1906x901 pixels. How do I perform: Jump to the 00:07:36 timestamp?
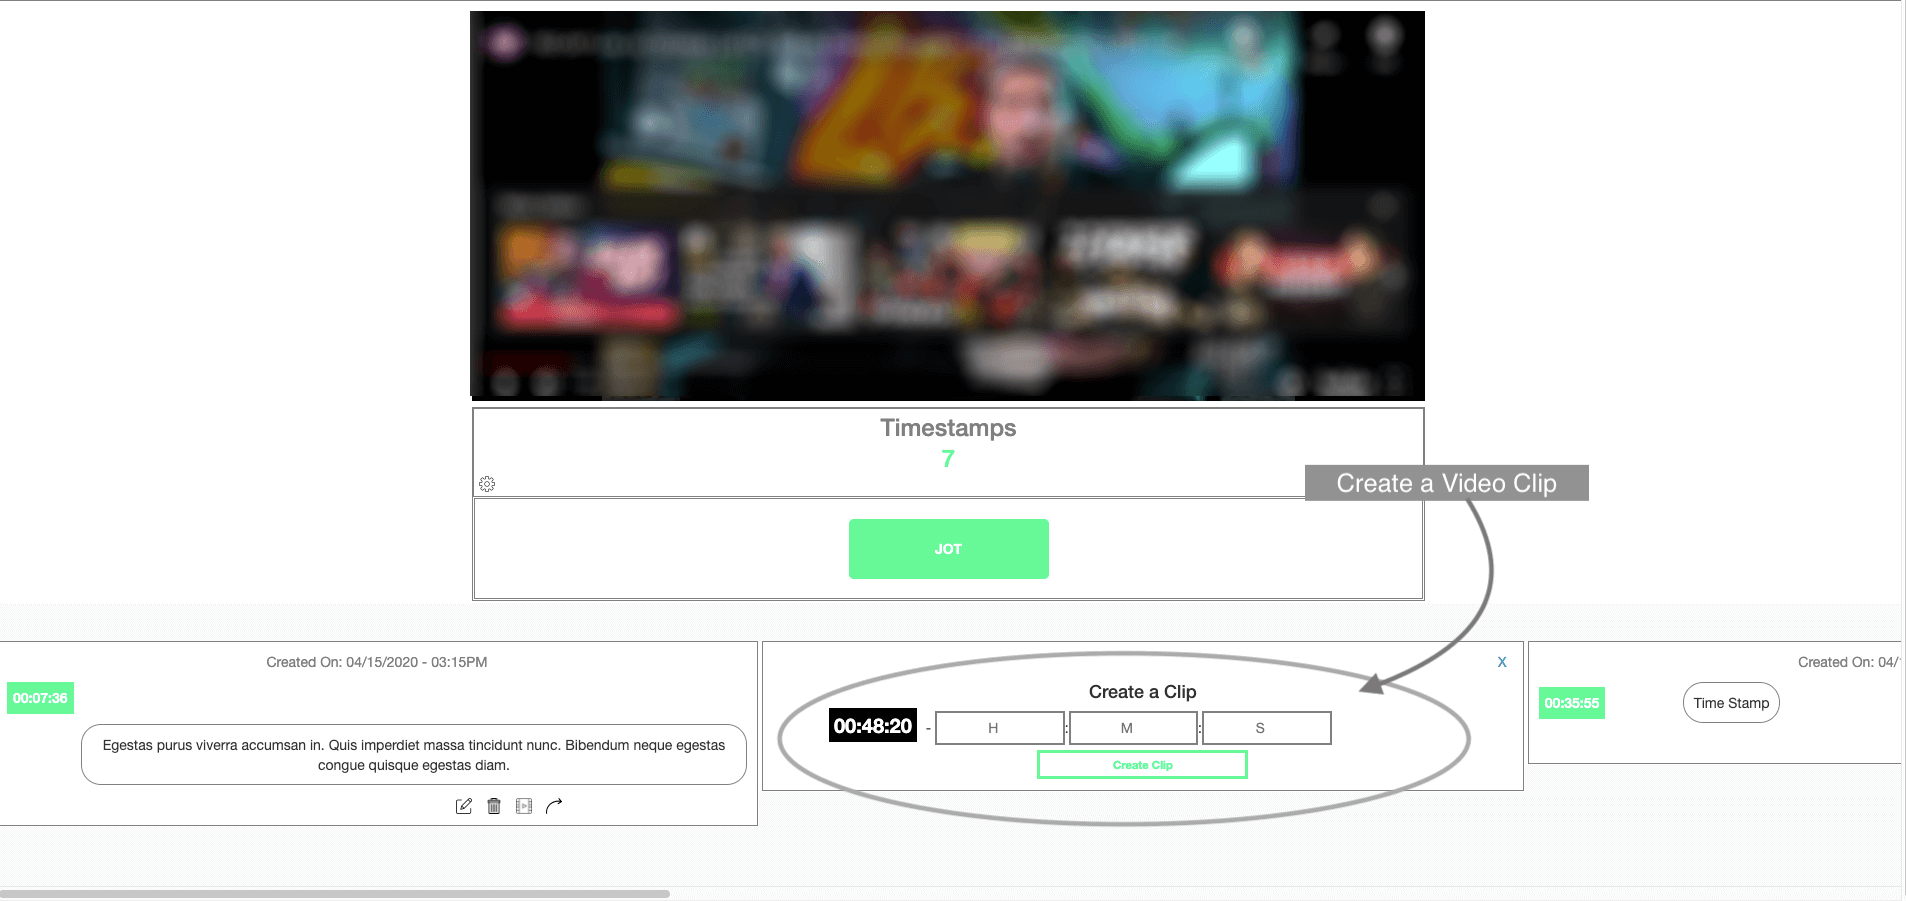[x=40, y=698]
